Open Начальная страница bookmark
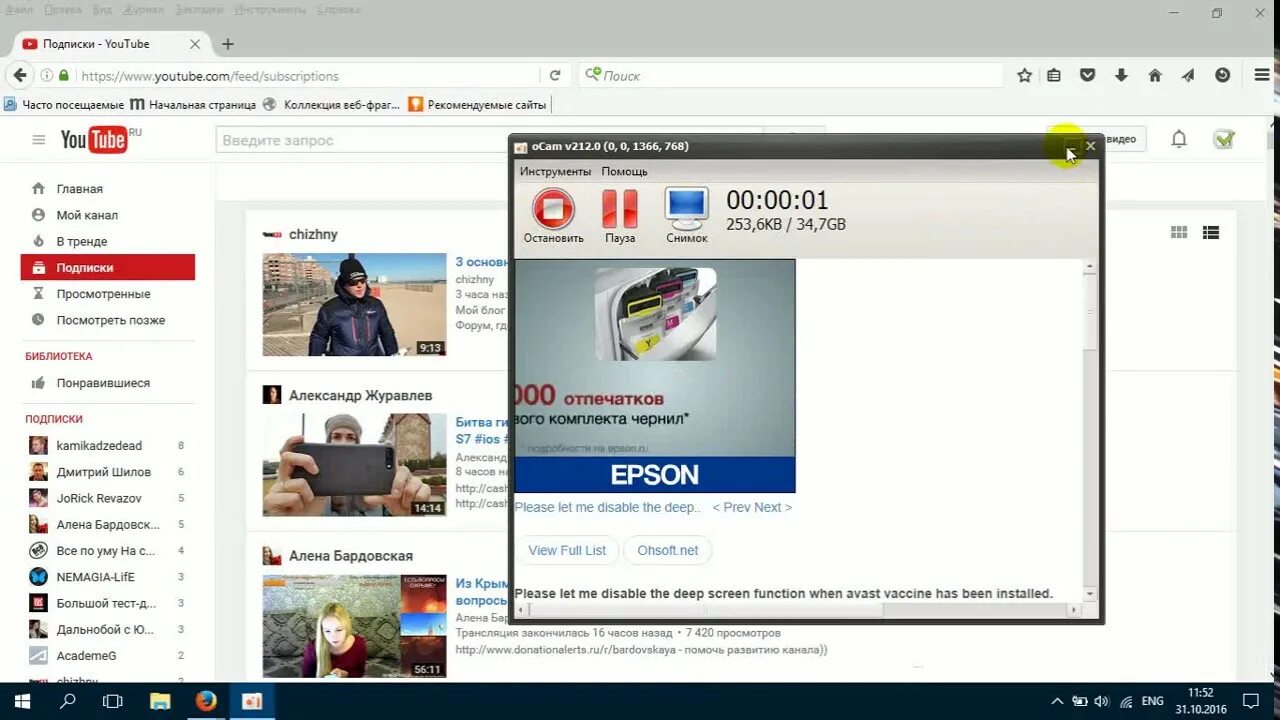Viewport: 1280px width, 720px height. point(194,104)
